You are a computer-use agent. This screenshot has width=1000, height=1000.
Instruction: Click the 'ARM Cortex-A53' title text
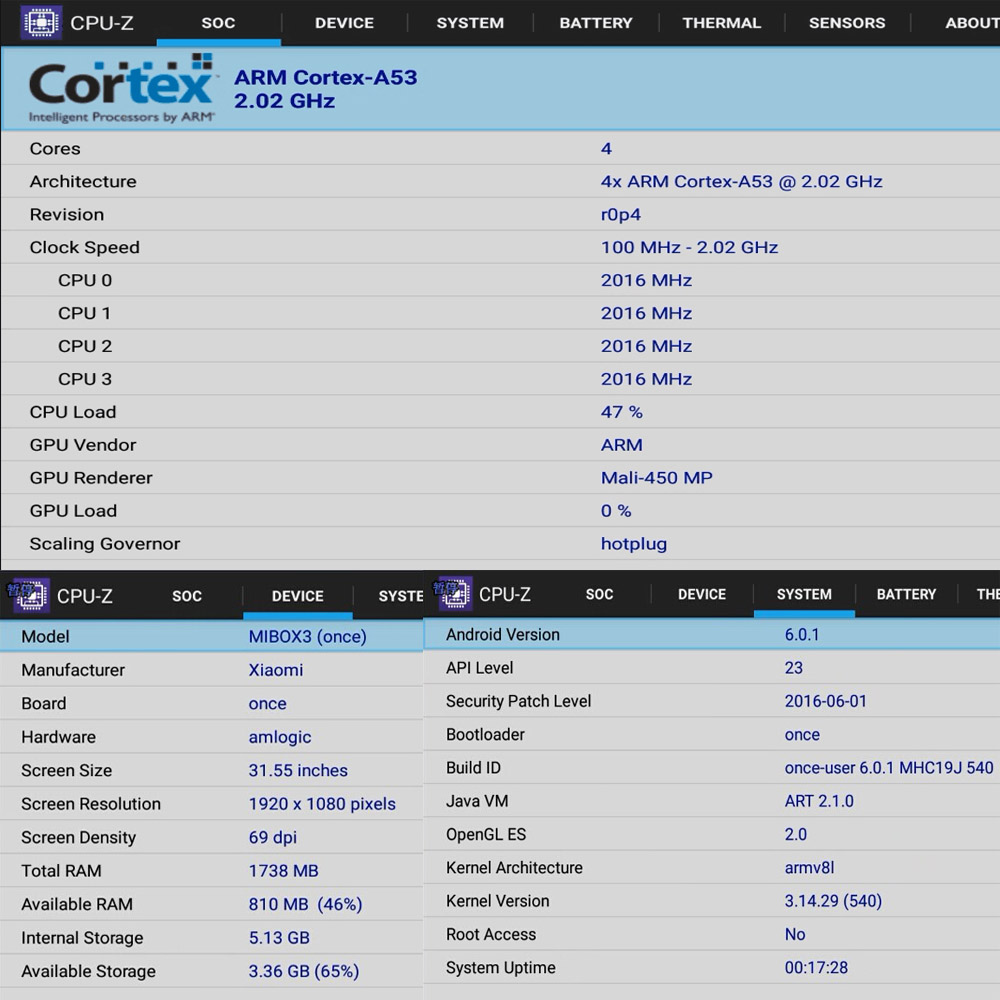(325, 77)
